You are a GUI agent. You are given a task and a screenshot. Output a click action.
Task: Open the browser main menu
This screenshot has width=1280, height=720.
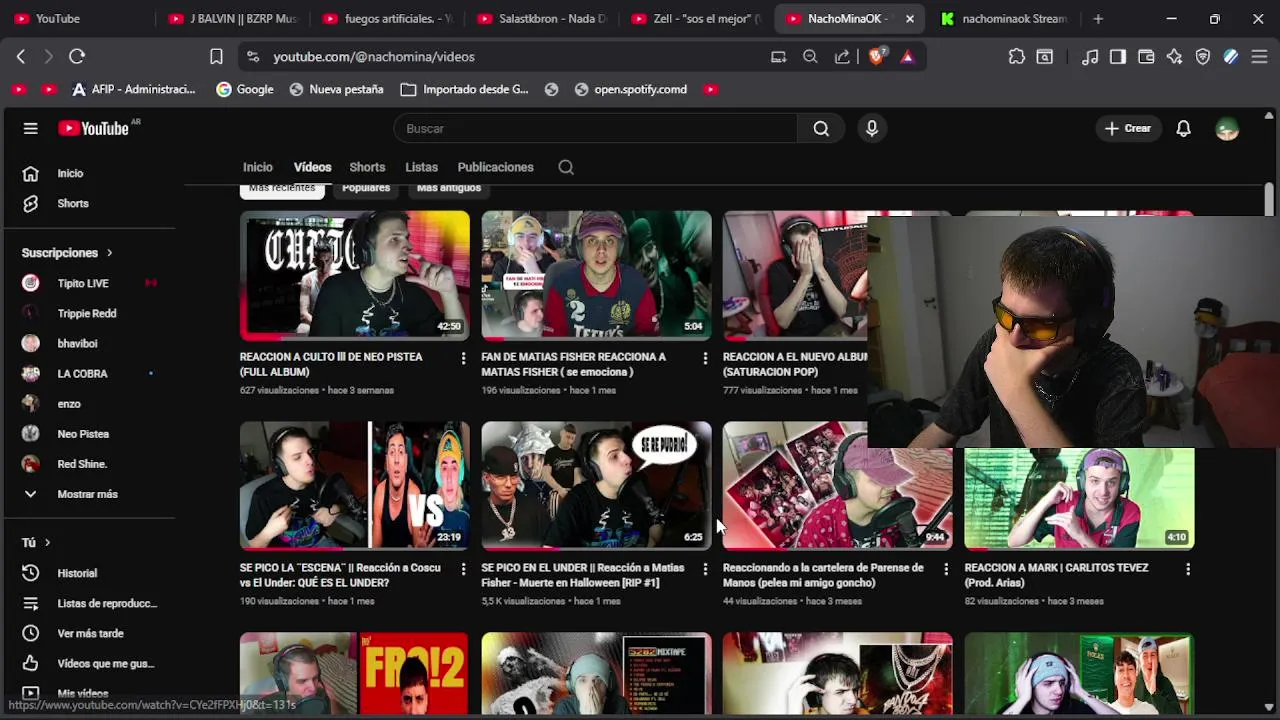point(1260,57)
